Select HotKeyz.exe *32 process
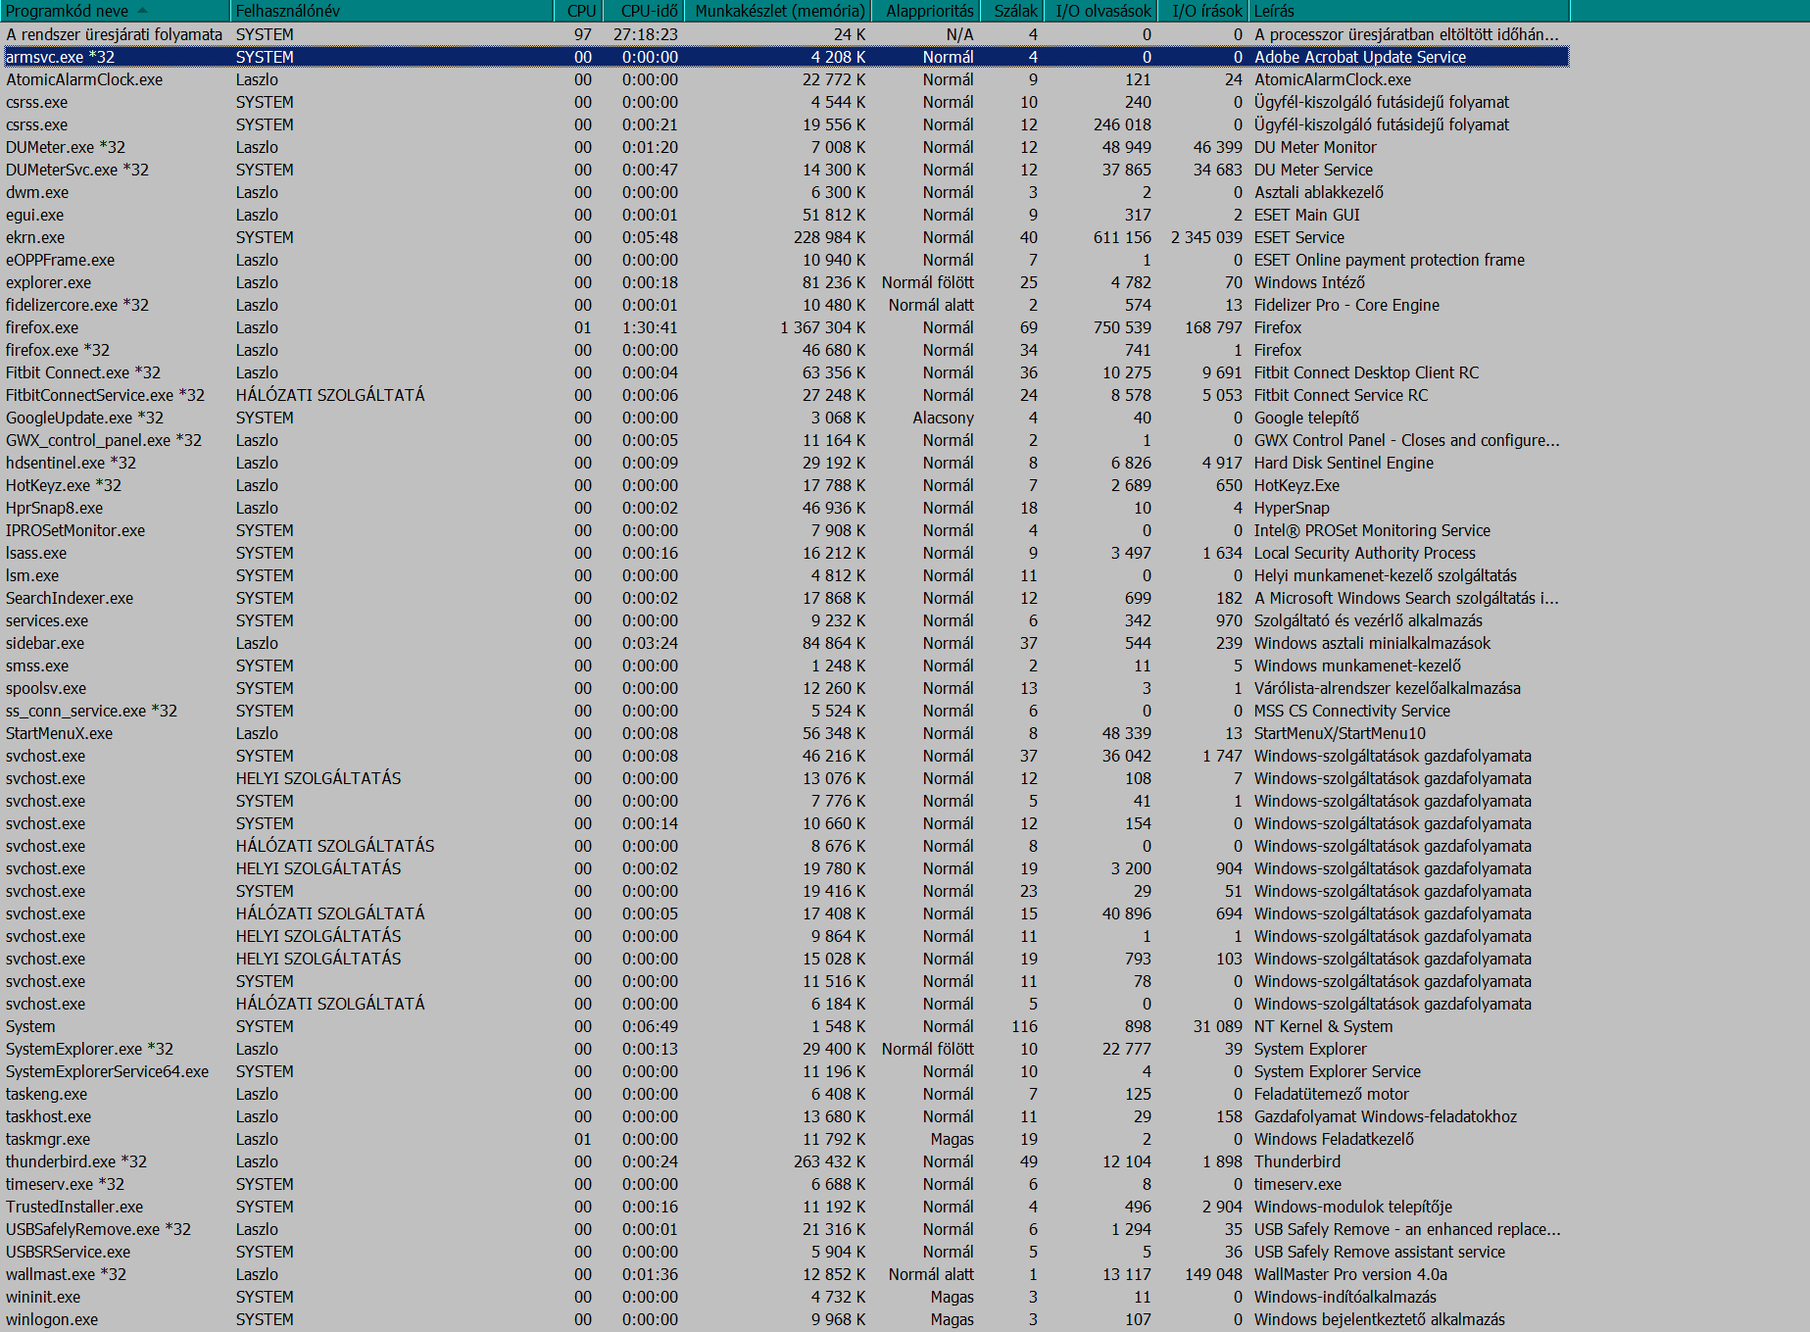The height and width of the screenshot is (1332, 1810). (x=785, y=485)
